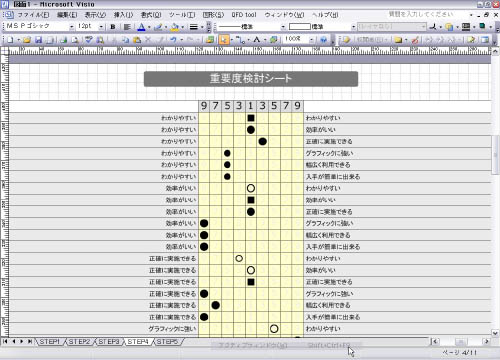
Task: Click the 重要度検討シート title banner
Action: pyautogui.click(x=251, y=79)
